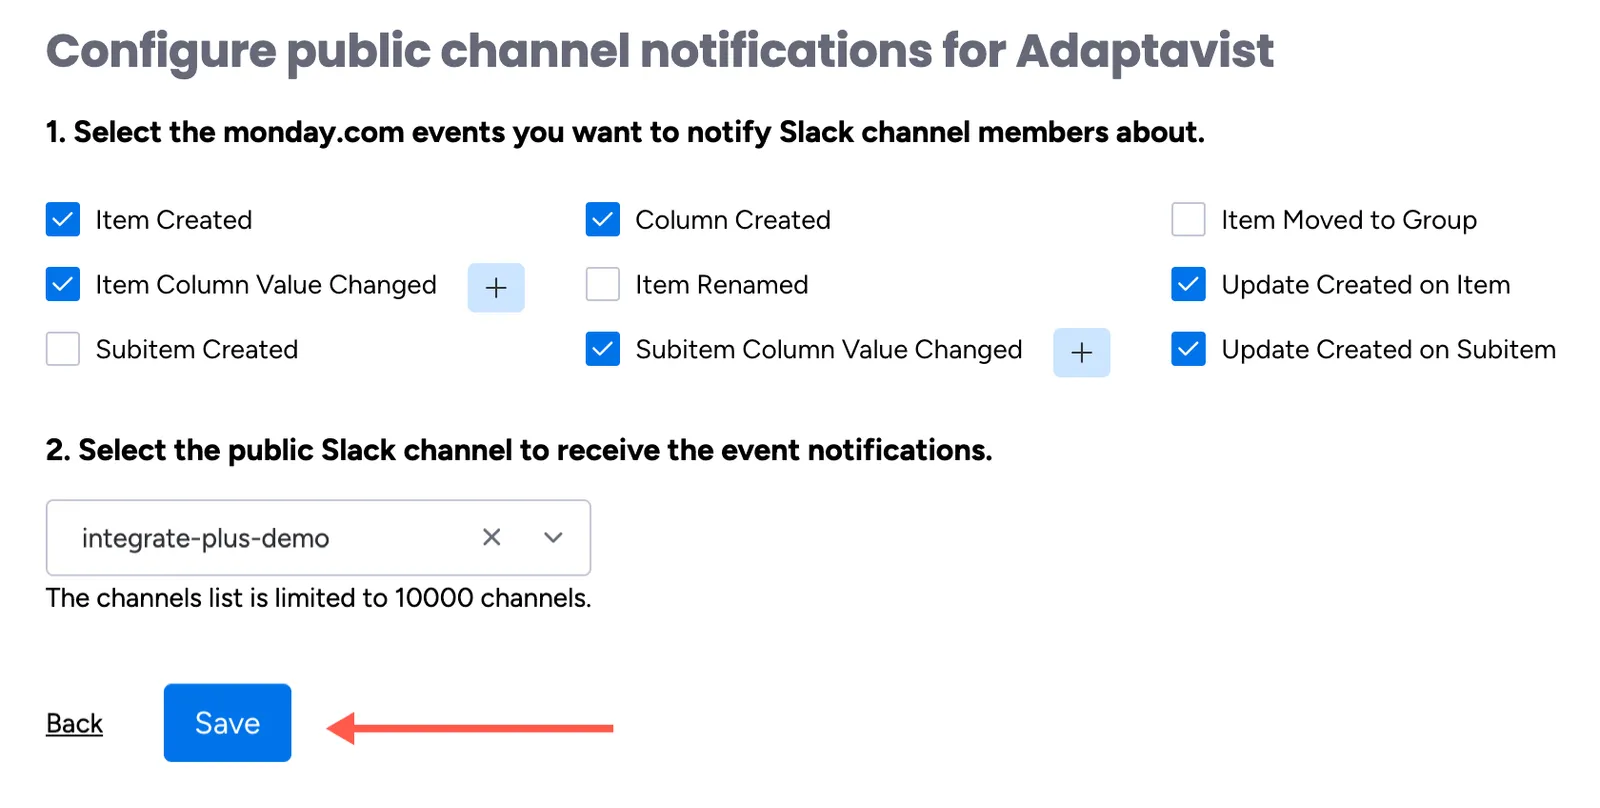Click the Item Created label

click(174, 220)
